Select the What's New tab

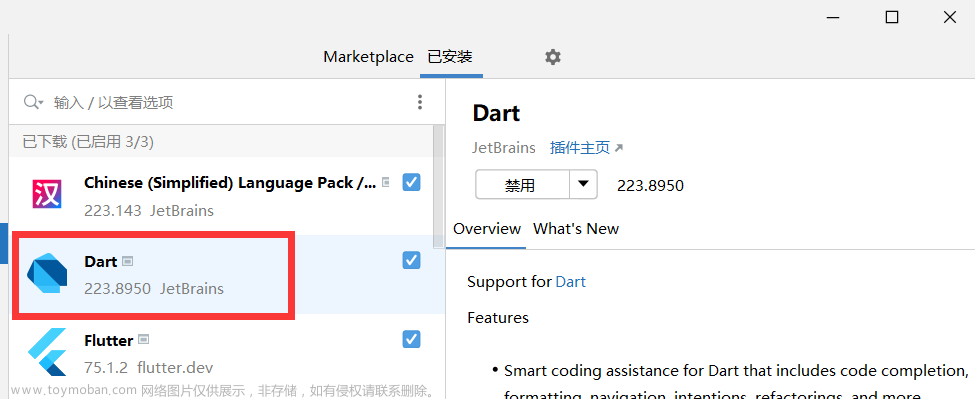576,229
